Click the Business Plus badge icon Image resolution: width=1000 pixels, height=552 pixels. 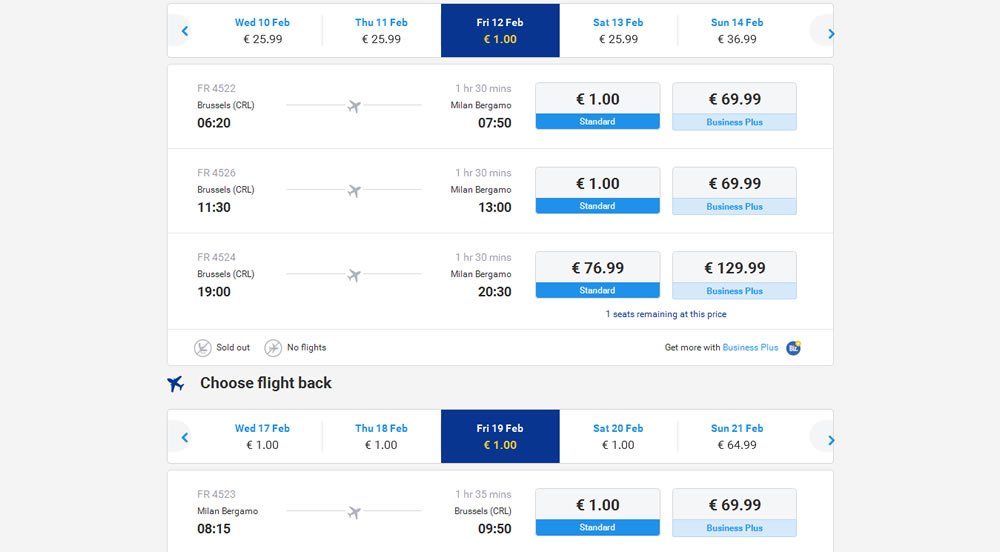793,348
